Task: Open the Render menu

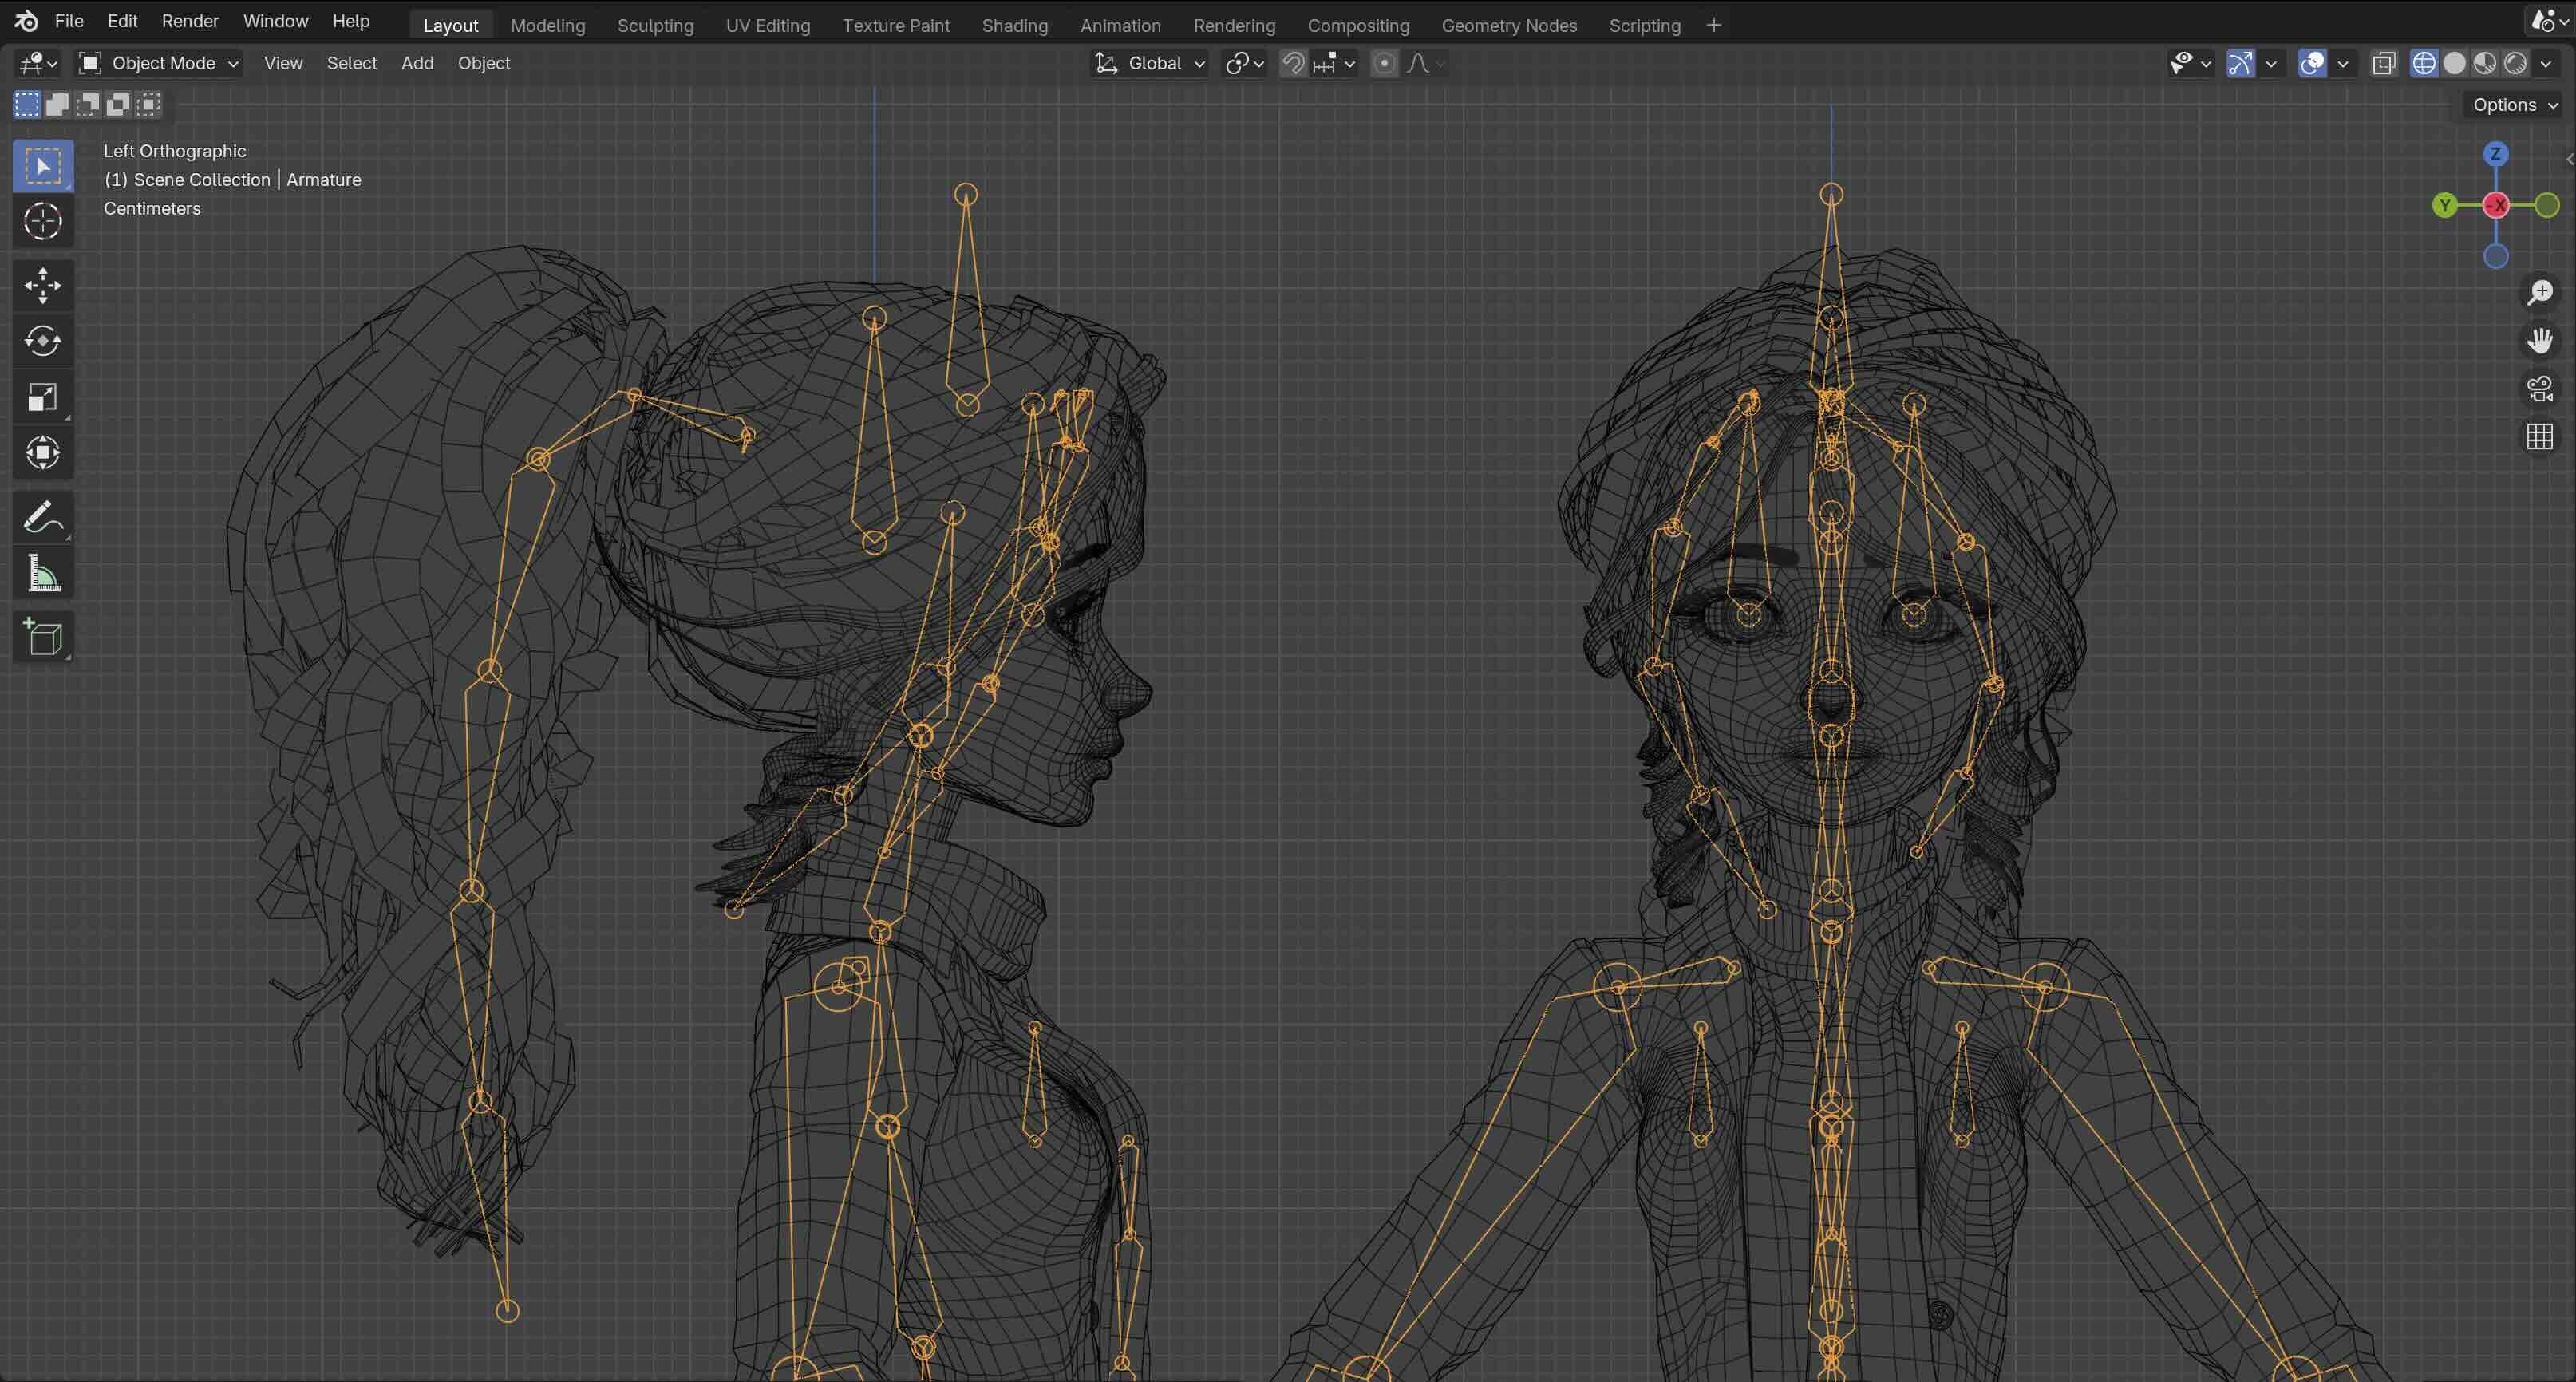Action: 190,21
